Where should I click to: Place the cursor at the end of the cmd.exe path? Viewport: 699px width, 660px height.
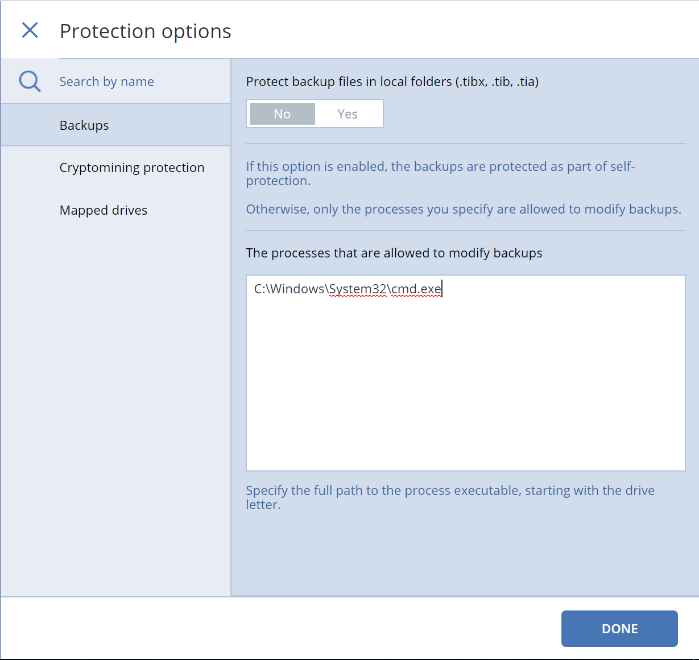442,289
